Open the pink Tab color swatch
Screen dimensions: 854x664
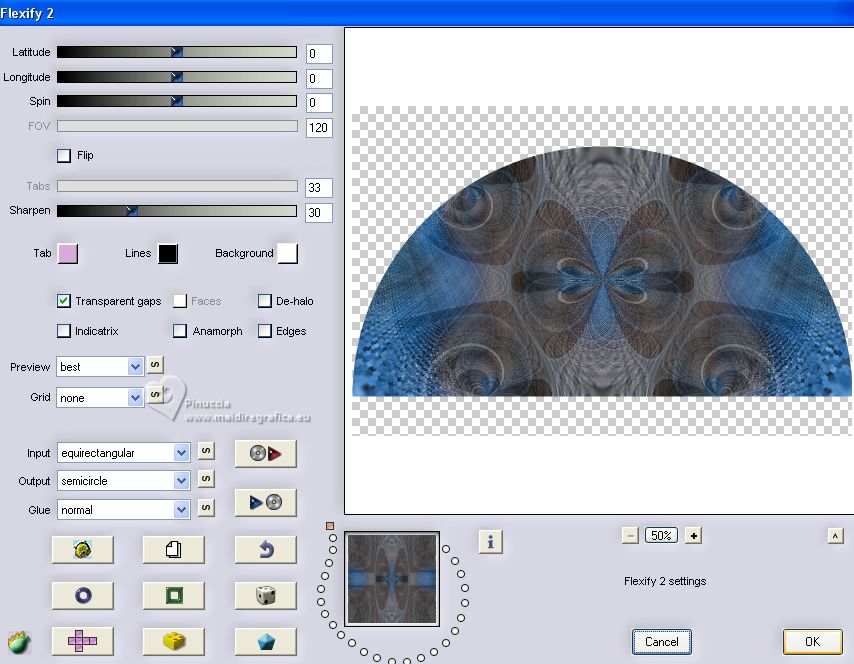coord(68,254)
